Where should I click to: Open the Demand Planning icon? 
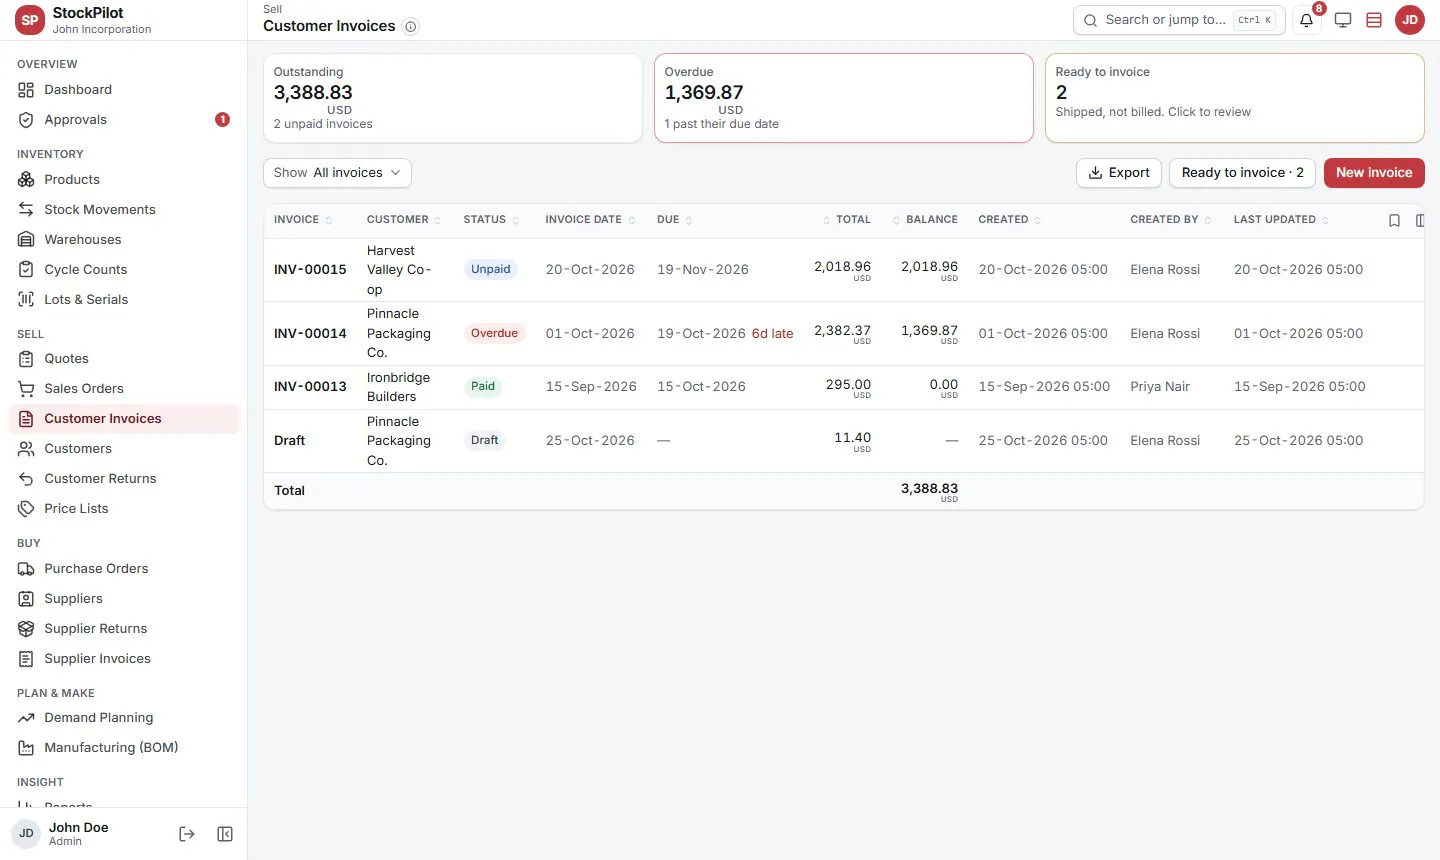(x=26, y=718)
